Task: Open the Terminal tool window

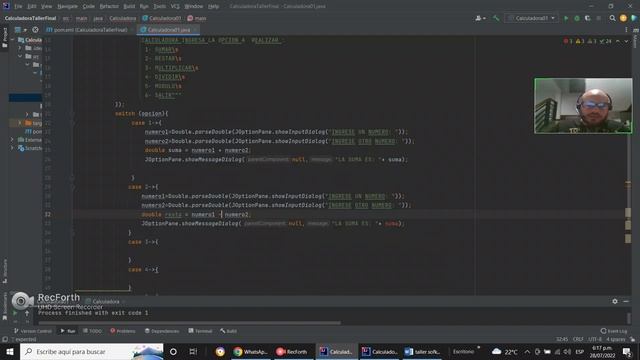Action: [200, 331]
